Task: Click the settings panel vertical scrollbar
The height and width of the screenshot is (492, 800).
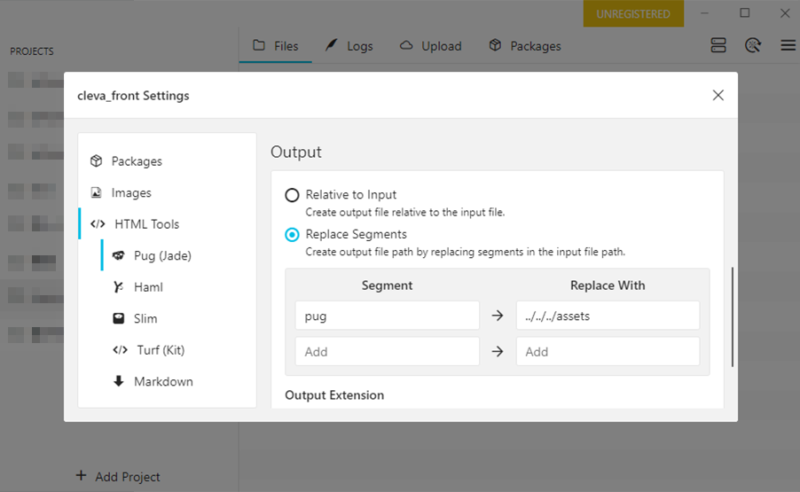Action: click(x=733, y=317)
